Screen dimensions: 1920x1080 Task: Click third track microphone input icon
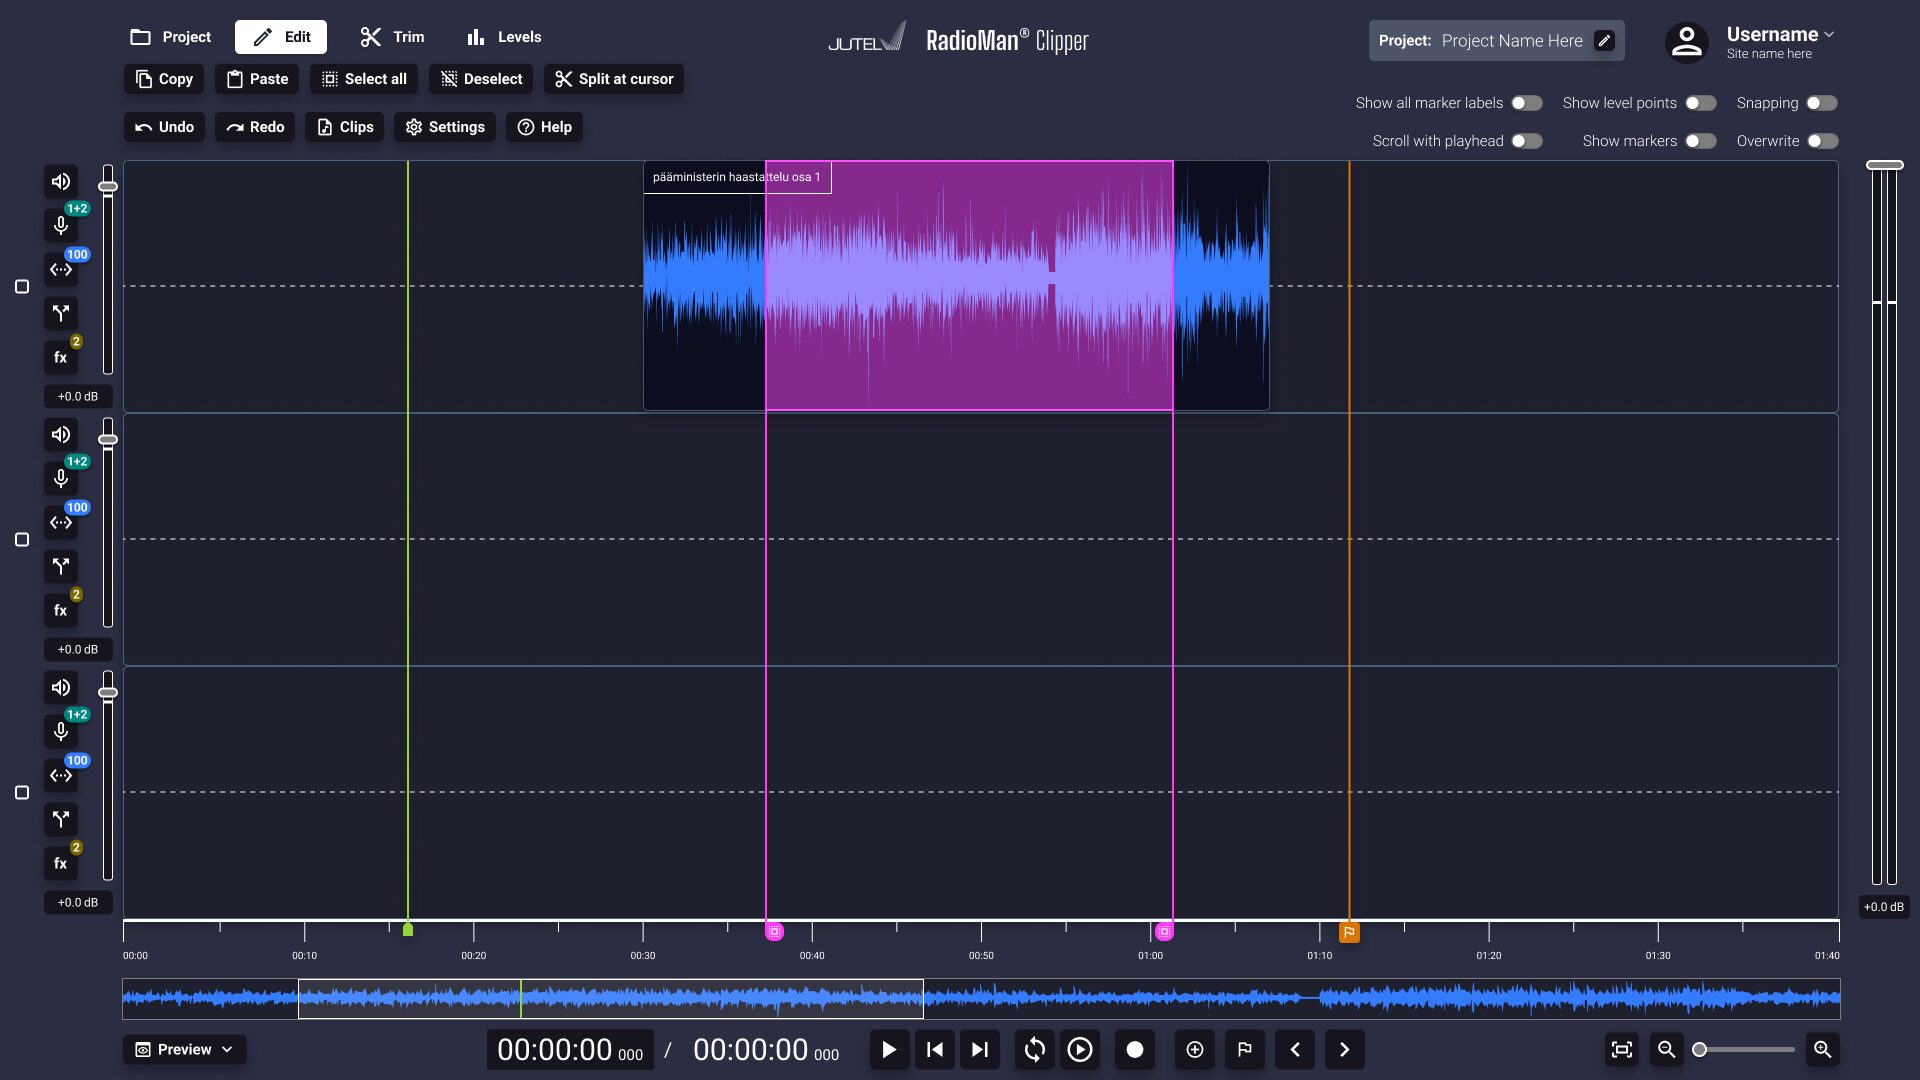[x=61, y=731]
